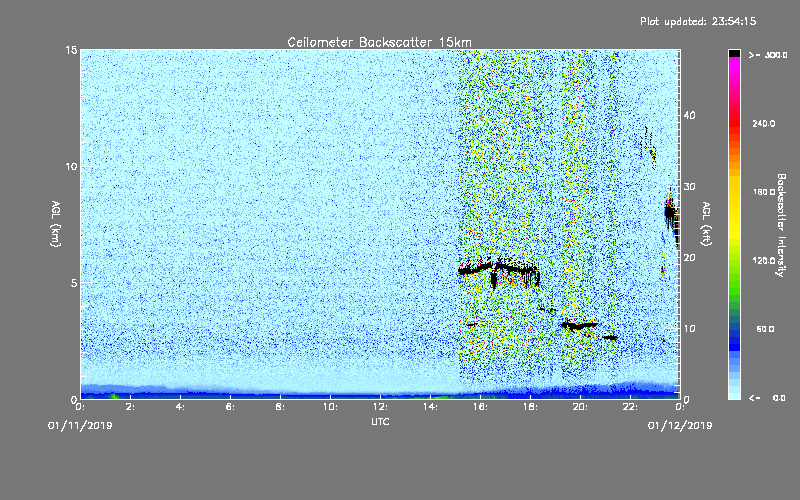Select the "<= 0.0" colorbar value
This screenshot has height=500, width=800.
768,398
